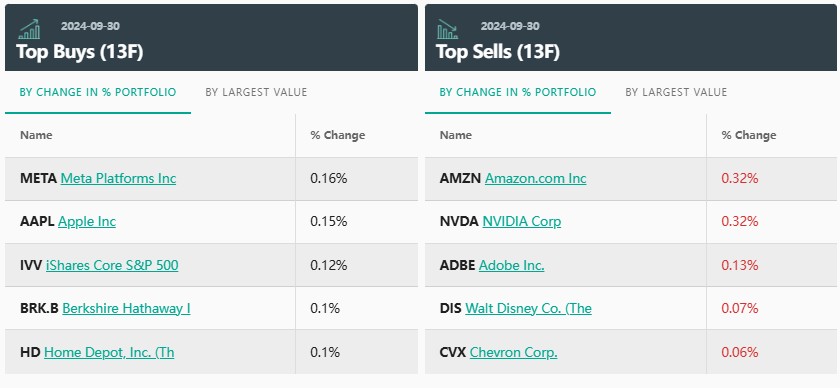The height and width of the screenshot is (388, 840).
Task: Click the % Change header in Top Buys
Action: pyautogui.click(x=338, y=135)
